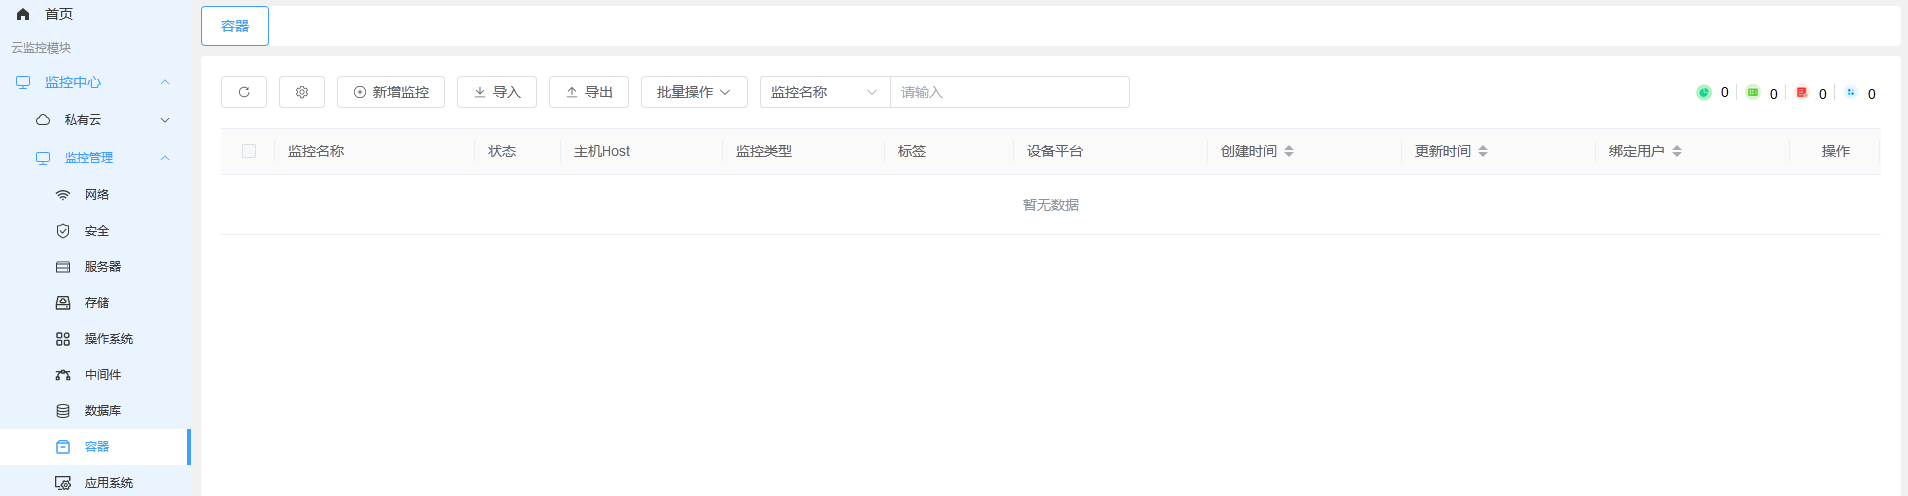Click the 安全 shield icon
Screen dimensions: 1908x496
63,231
